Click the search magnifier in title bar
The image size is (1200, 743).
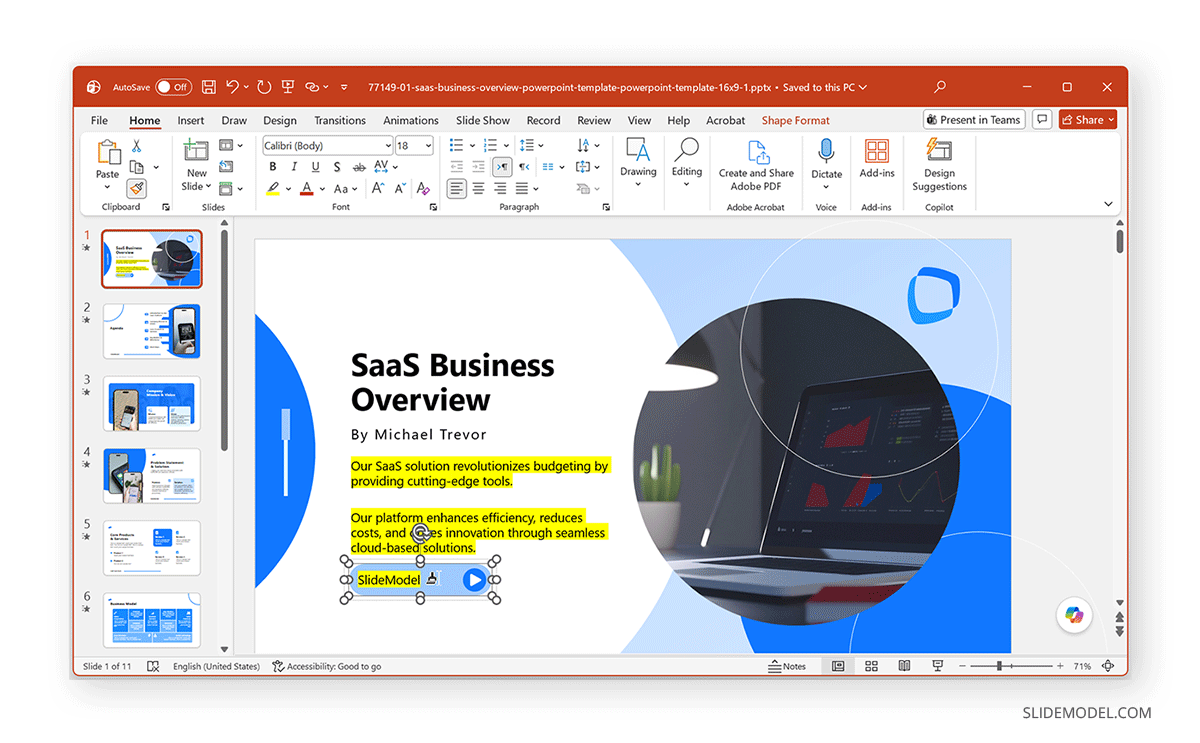(939, 87)
